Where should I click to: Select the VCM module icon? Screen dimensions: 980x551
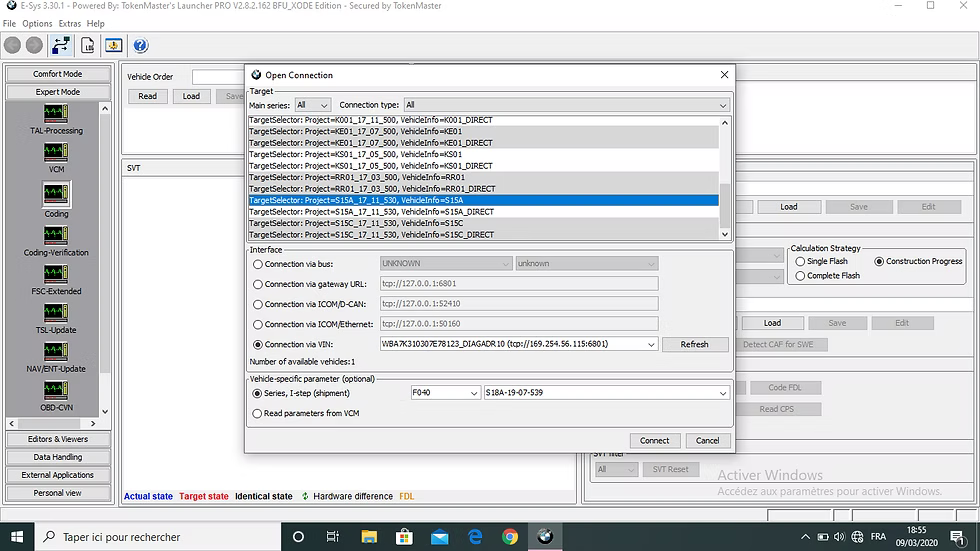56,152
